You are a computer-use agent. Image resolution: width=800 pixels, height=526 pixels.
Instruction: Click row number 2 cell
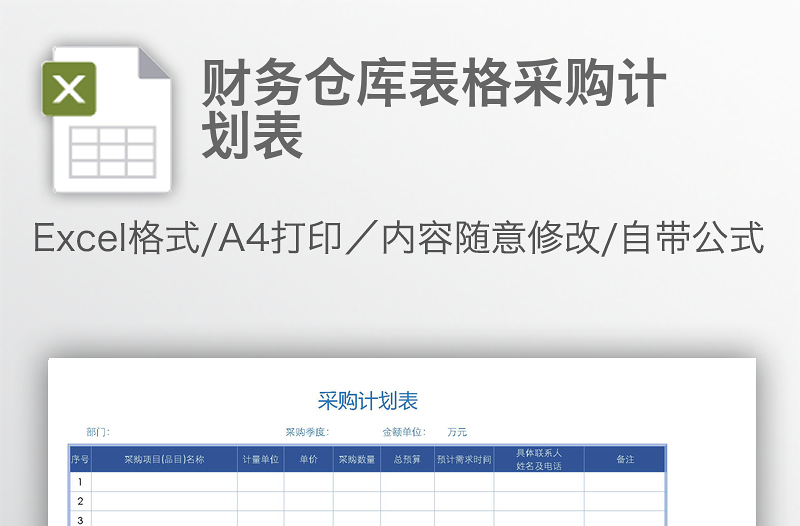click(x=80, y=501)
